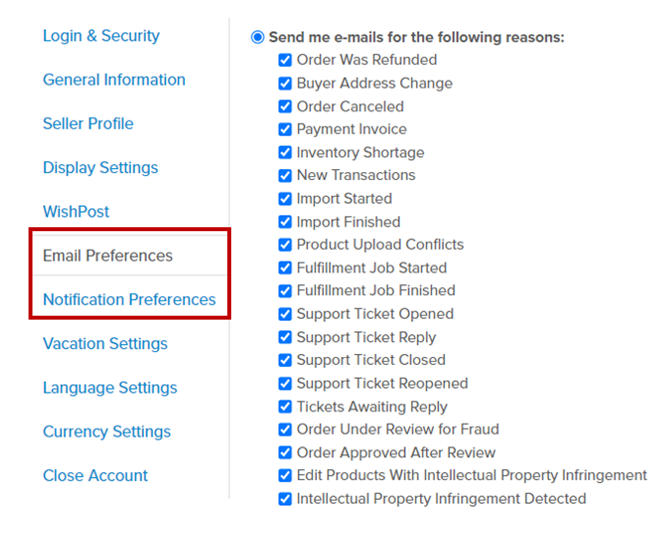This screenshot has height=538, width=671.
Task: Select Display Settings in sidebar
Action: point(100,168)
